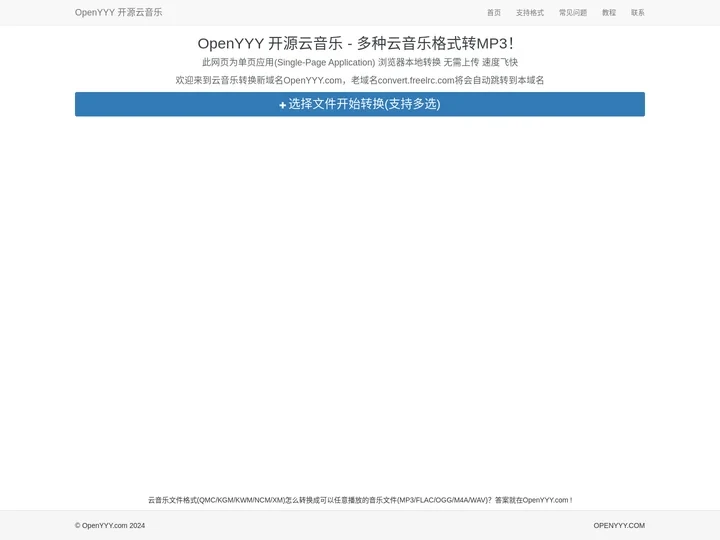
Task: Click the heading OpenYYY 开源云音乐 - 多种云音乐格式转MP3!
Action: coord(355,44)
